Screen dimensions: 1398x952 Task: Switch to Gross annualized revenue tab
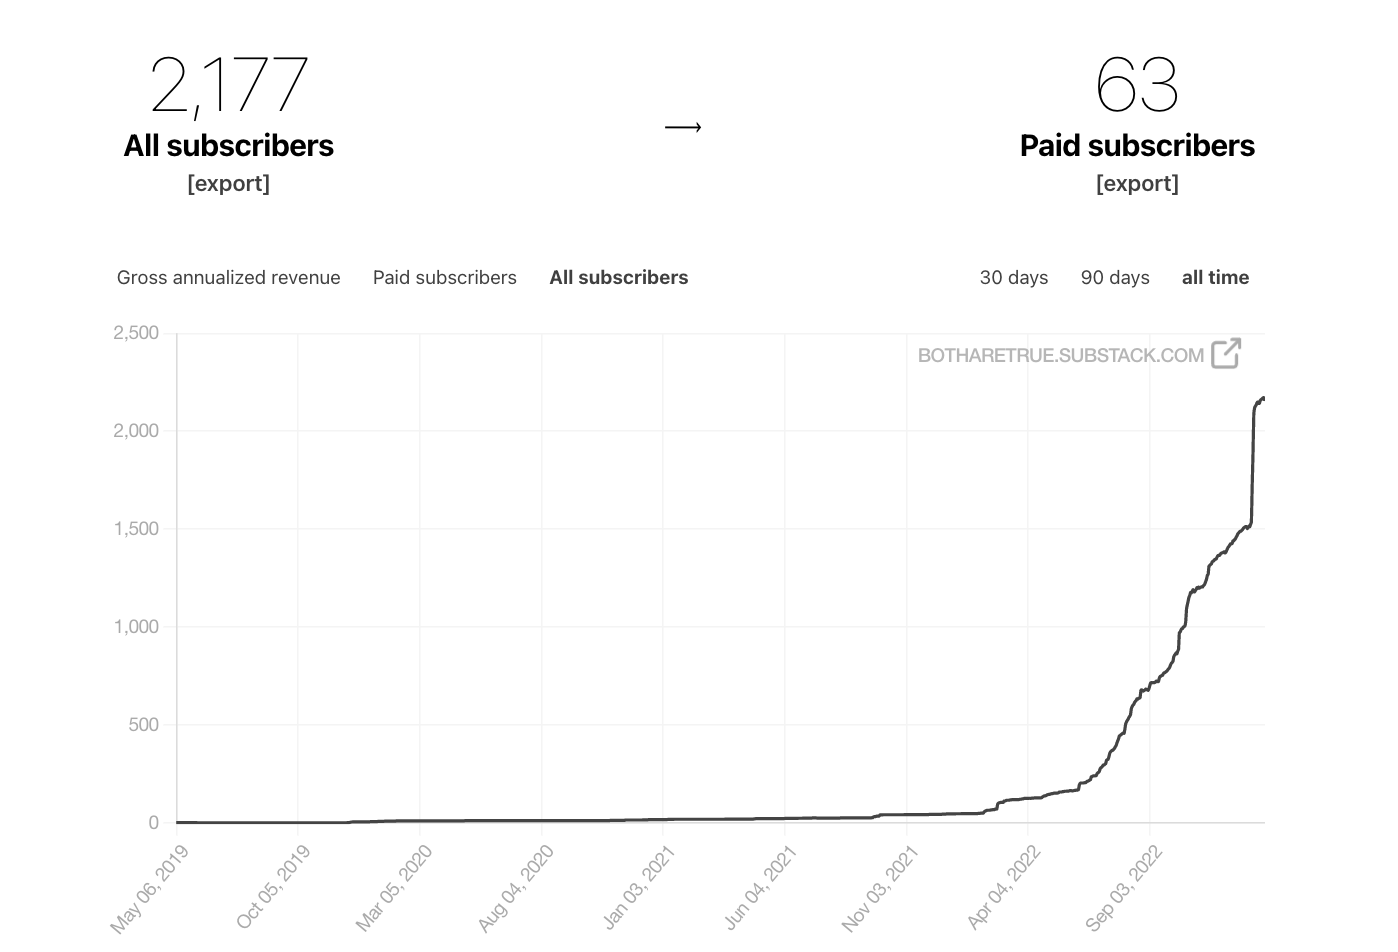pyautogui.click(x=228, y=277)
